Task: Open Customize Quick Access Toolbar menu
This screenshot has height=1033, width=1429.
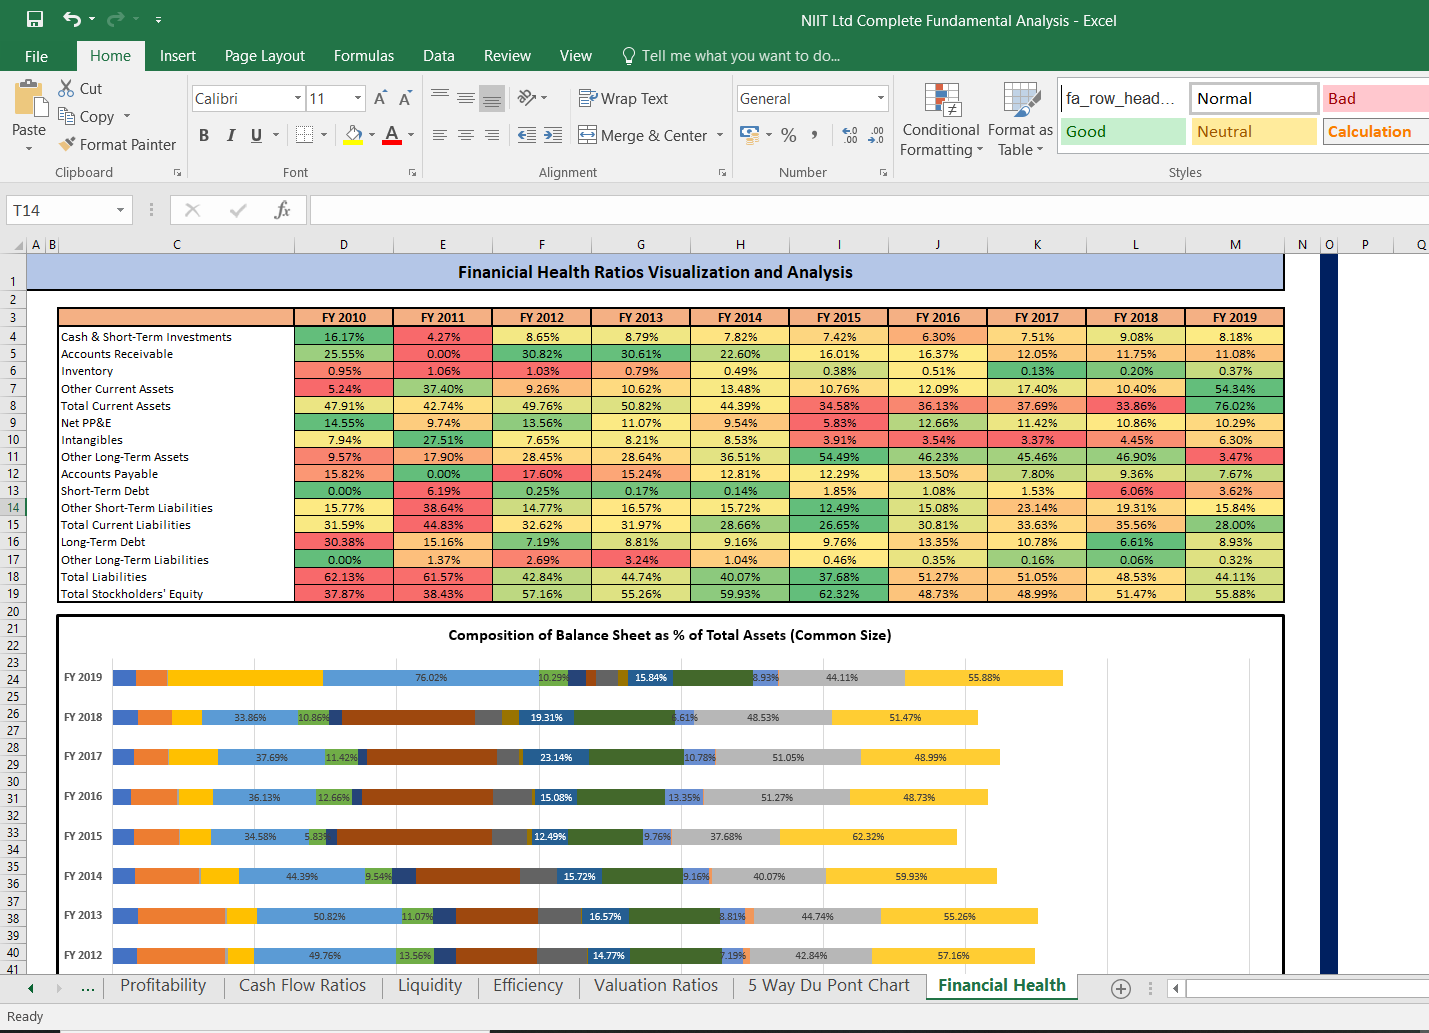Action: tap(158, 19)
